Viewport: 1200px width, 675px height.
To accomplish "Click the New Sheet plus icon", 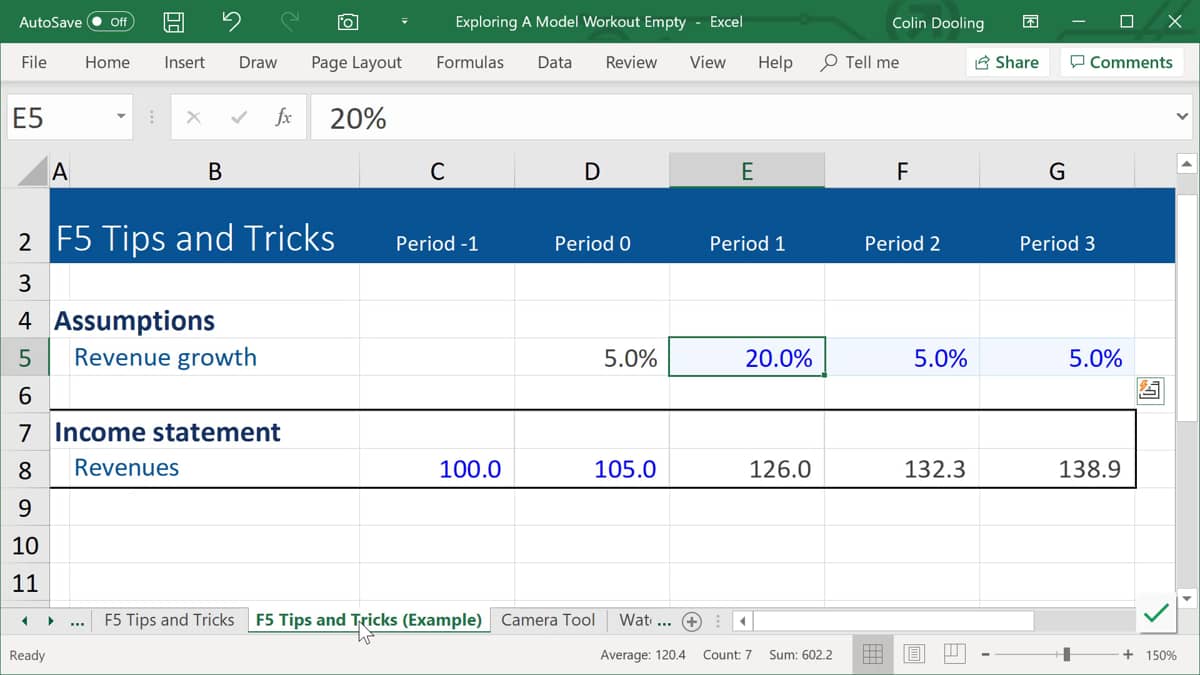I will tap(691, 621).
